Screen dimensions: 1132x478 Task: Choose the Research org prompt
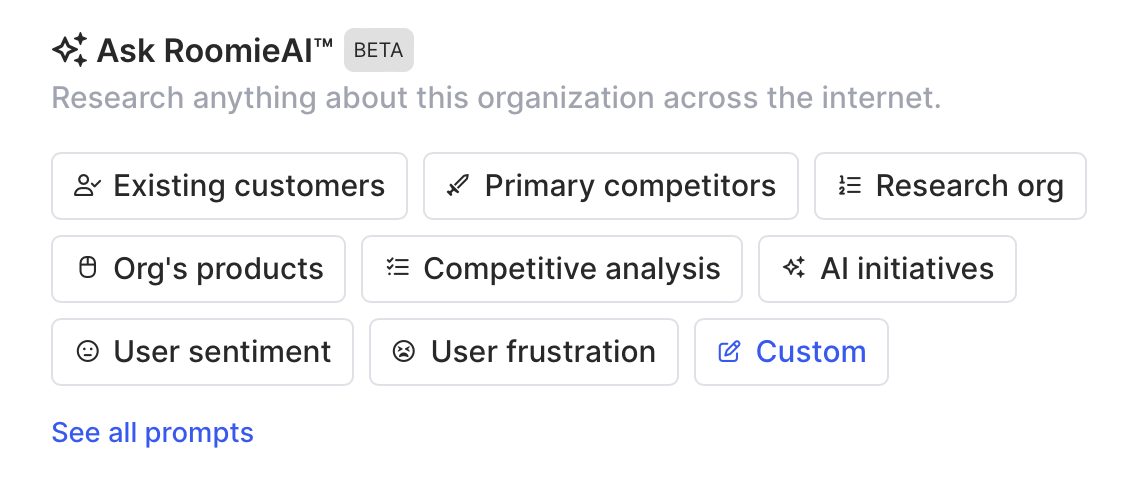click(950, 186)
